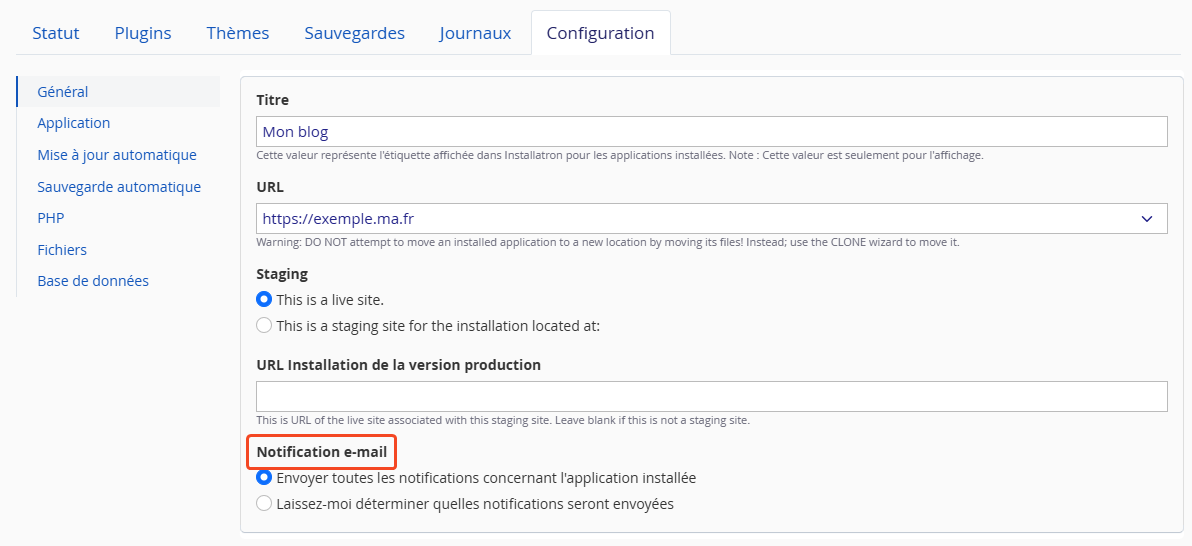Go to the Sauvegardes tab
The image size is (1192, 546).
click(354, 33)
